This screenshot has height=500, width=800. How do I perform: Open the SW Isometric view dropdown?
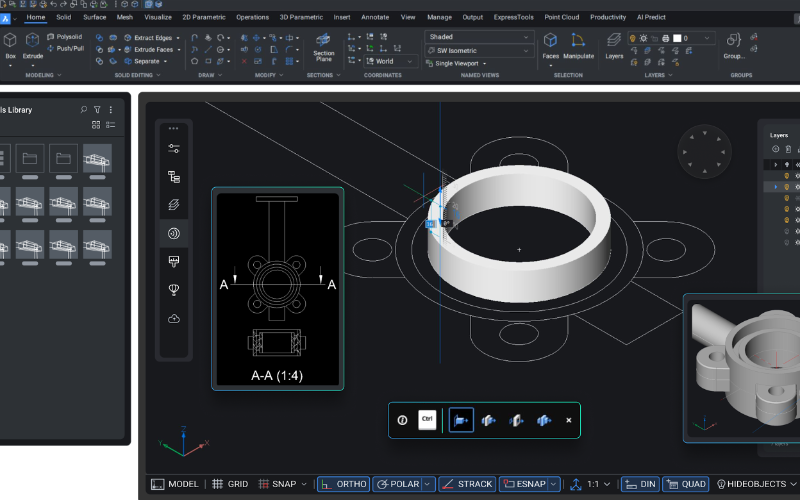[x=479, y=50]
